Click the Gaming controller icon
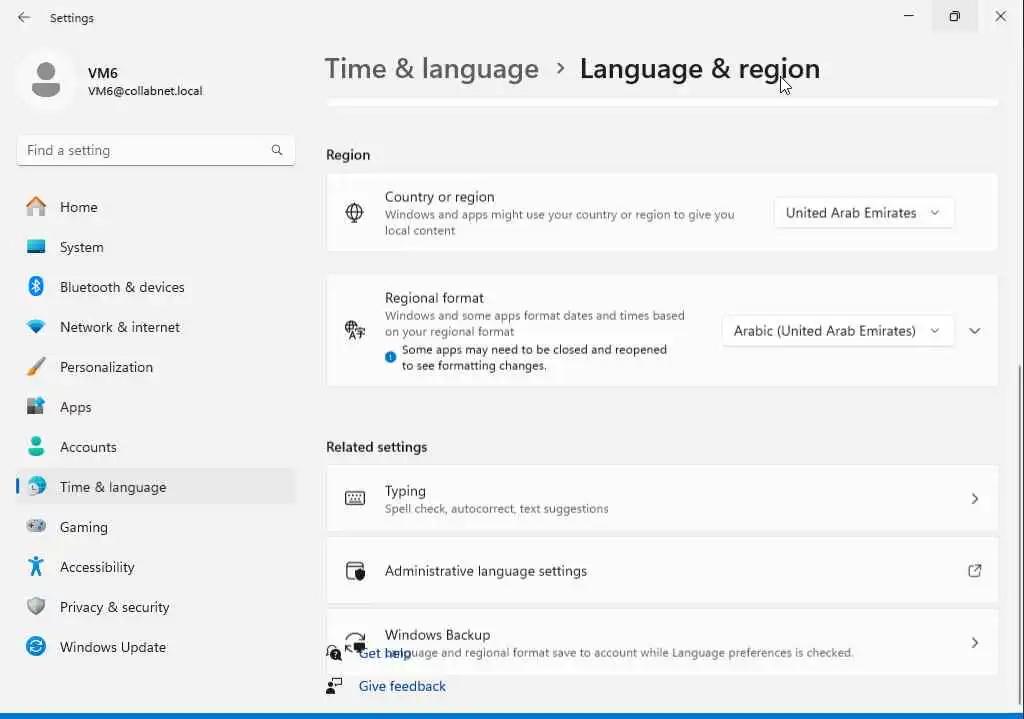 (36, 526)
